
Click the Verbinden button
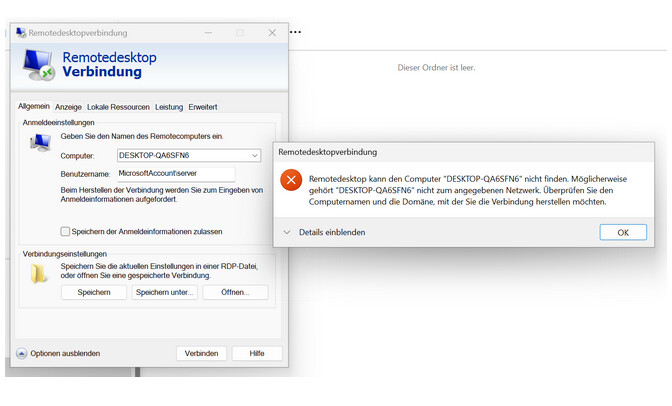tap(201, 353)
